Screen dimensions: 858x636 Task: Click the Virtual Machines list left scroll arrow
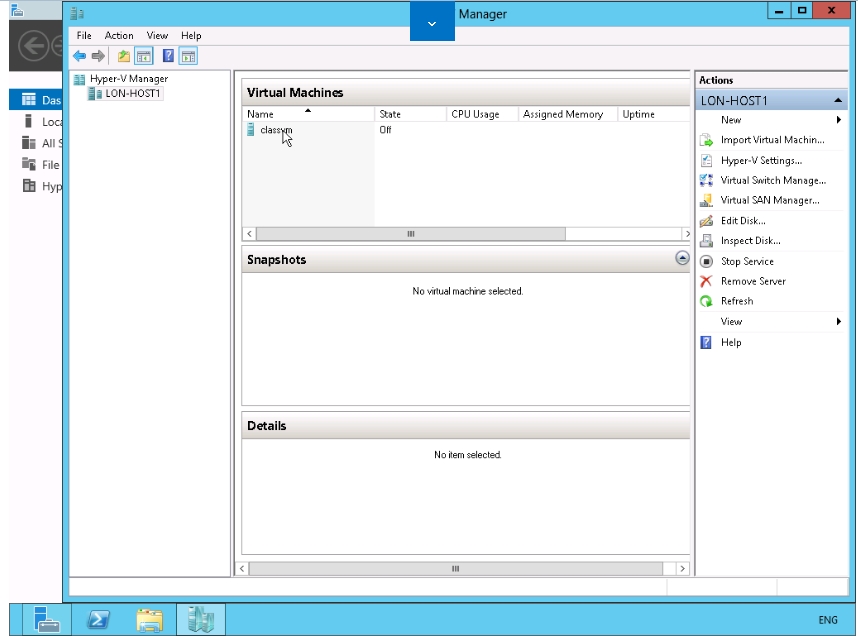250,234
